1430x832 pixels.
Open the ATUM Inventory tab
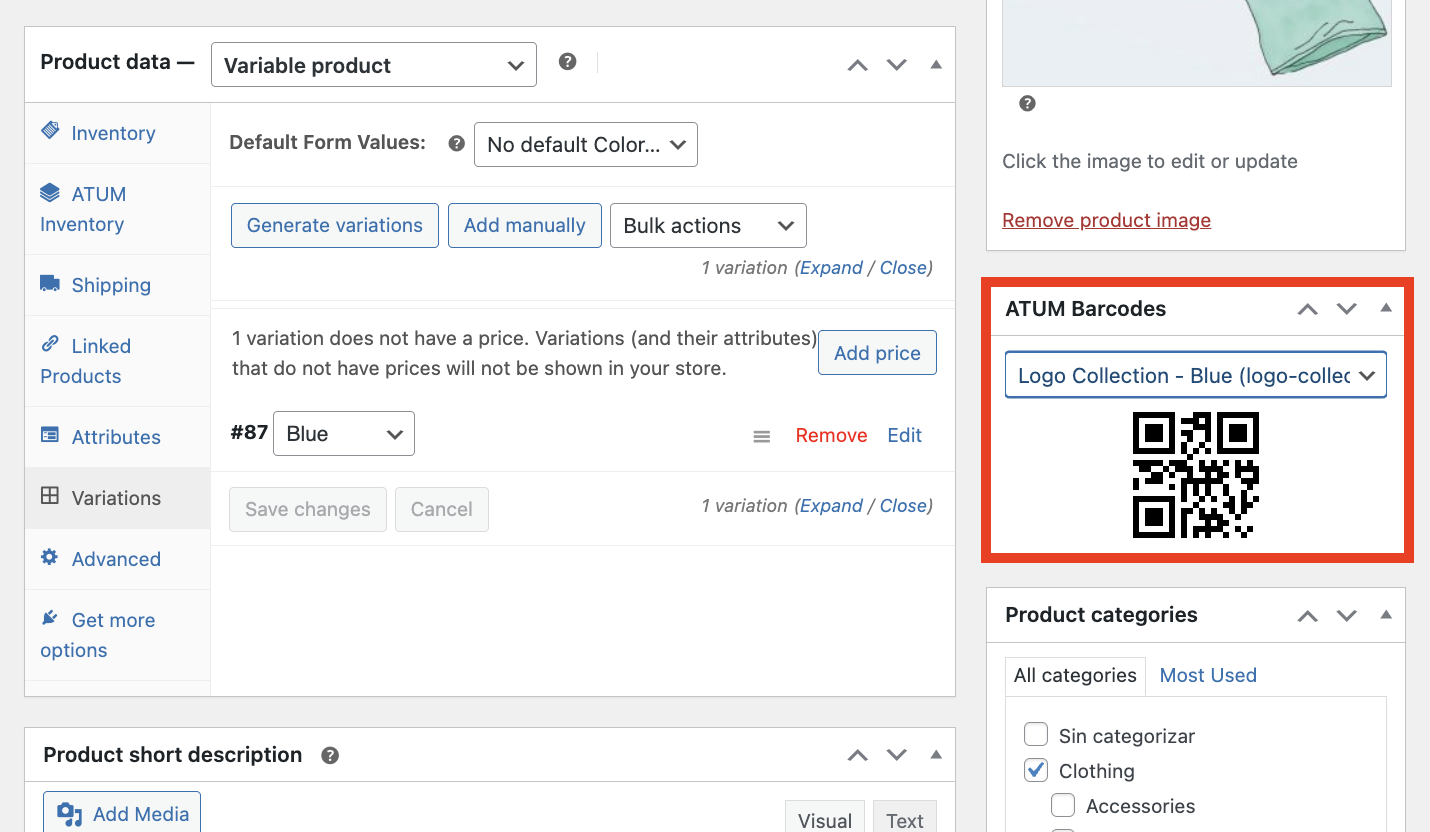(118, 209)
